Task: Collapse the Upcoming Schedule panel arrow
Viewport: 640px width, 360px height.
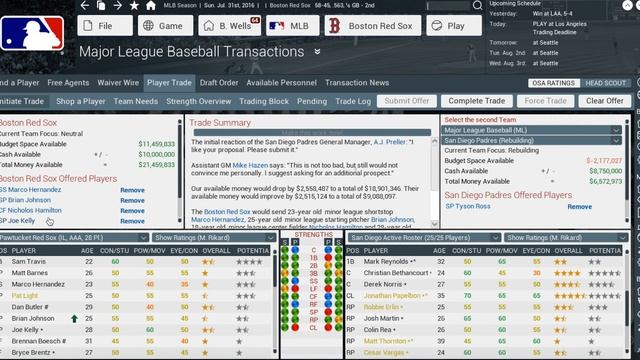Action: [627, 5]
